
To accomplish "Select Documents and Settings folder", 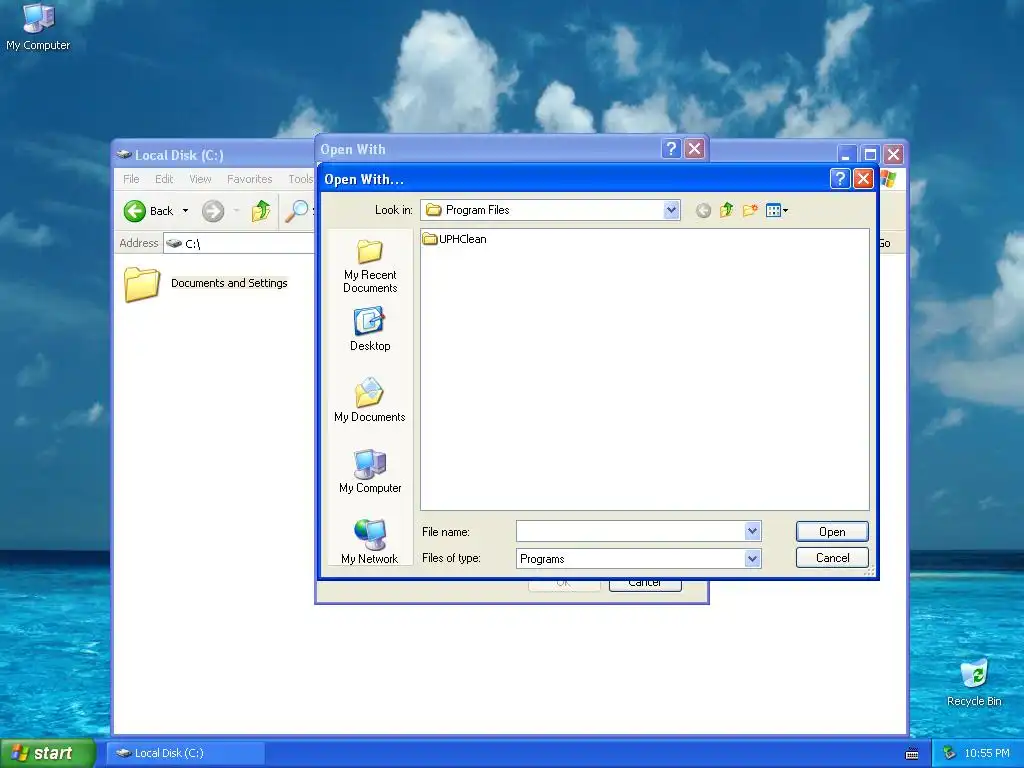I will point(206,283).
